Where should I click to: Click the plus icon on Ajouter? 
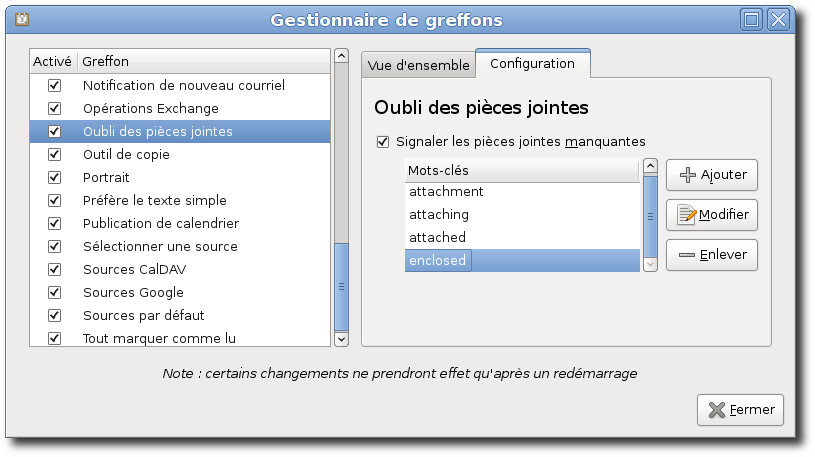pyautogui.click(x=688, y=175)
